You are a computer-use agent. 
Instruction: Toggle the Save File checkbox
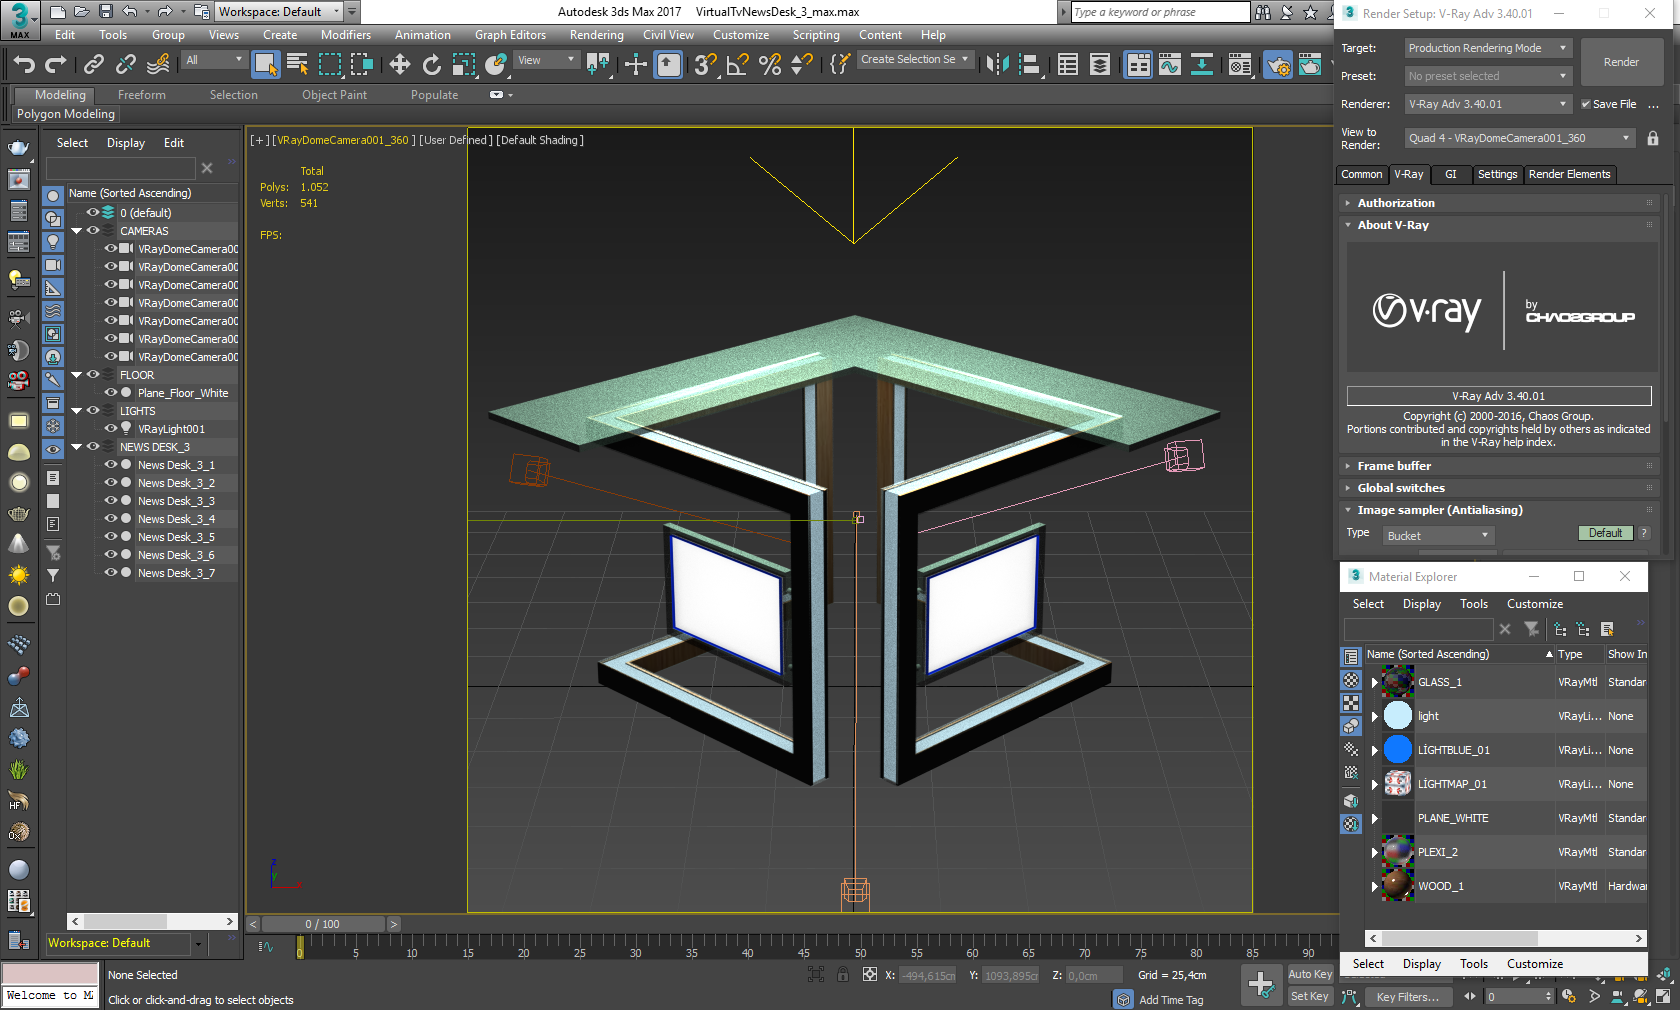tap(1585, 104)
